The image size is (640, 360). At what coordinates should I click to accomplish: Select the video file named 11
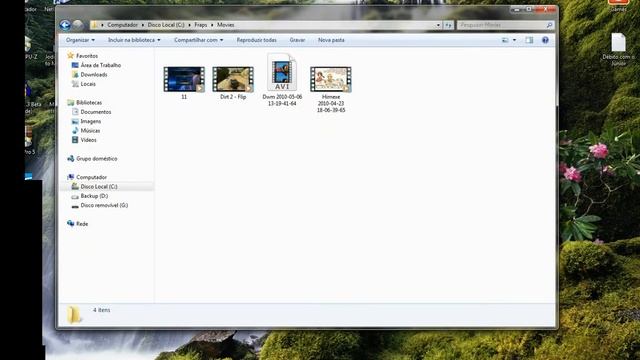tap(184, 83)
